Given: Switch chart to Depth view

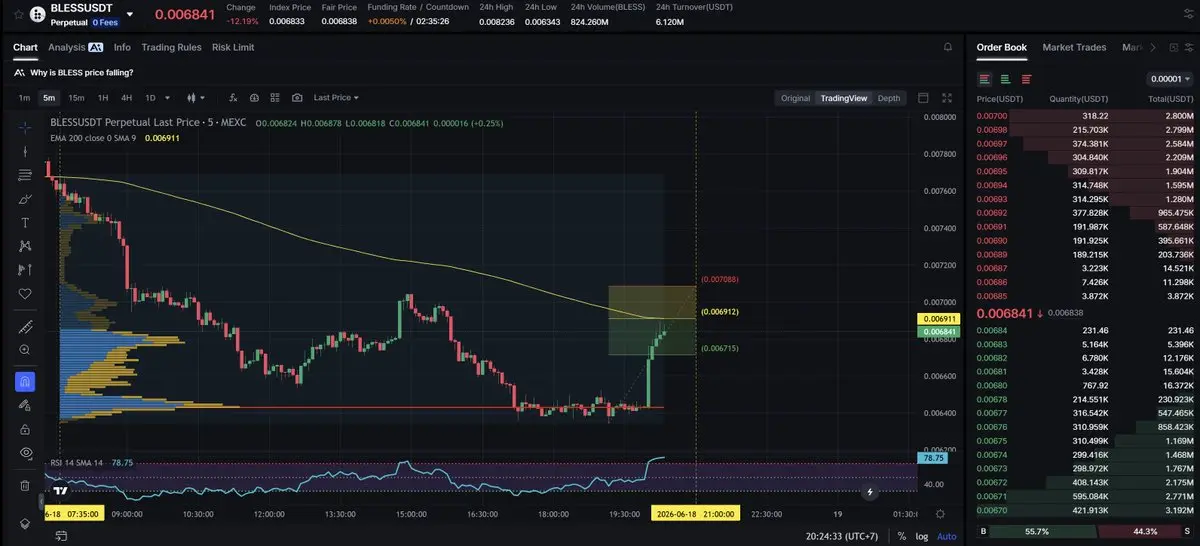Looking at the screenshot, I should 889,98.
